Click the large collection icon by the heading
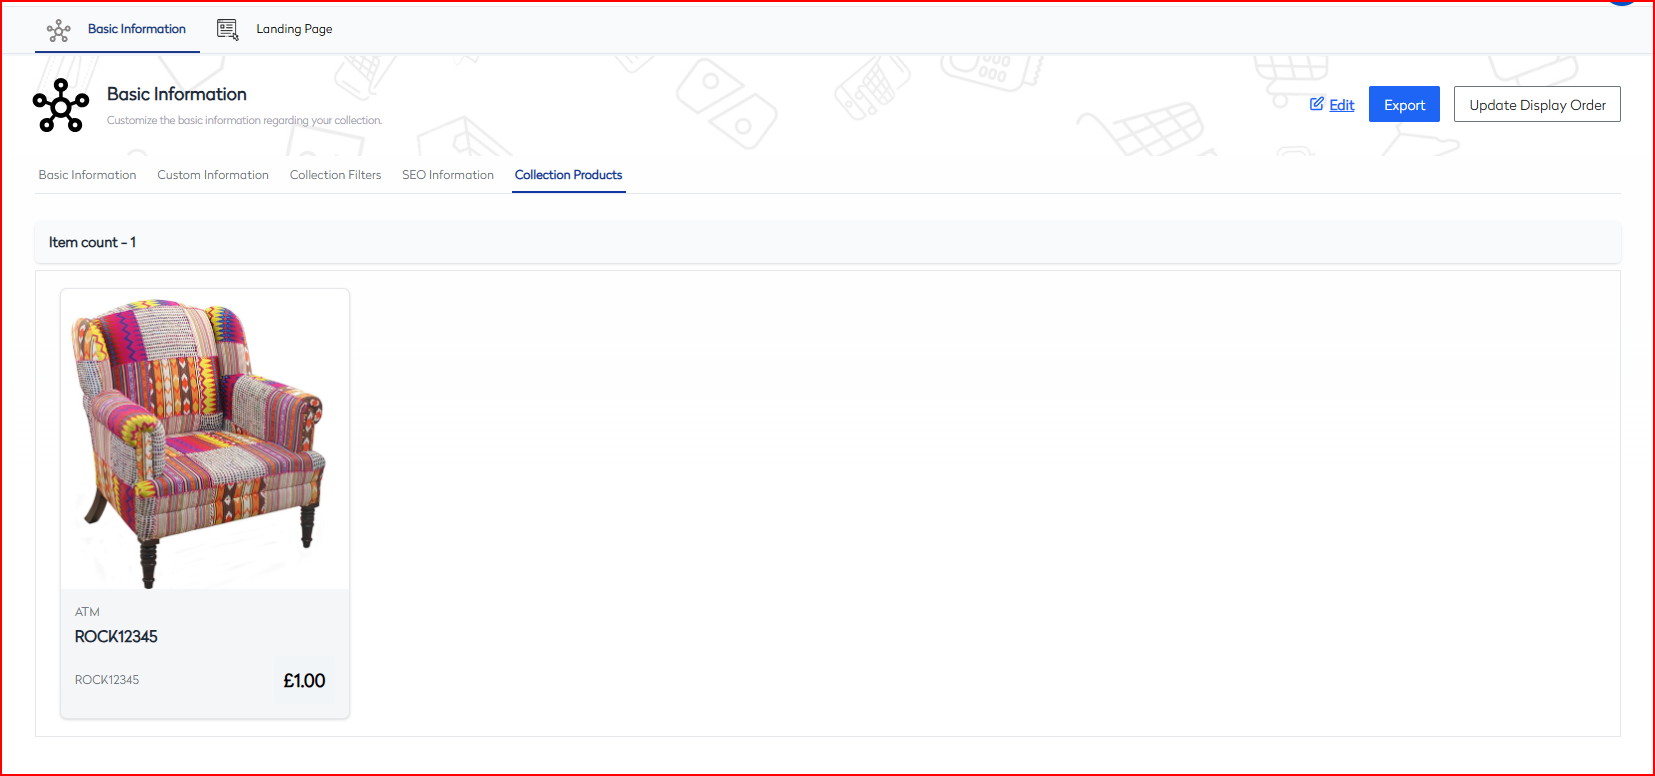 pos(61,106)
